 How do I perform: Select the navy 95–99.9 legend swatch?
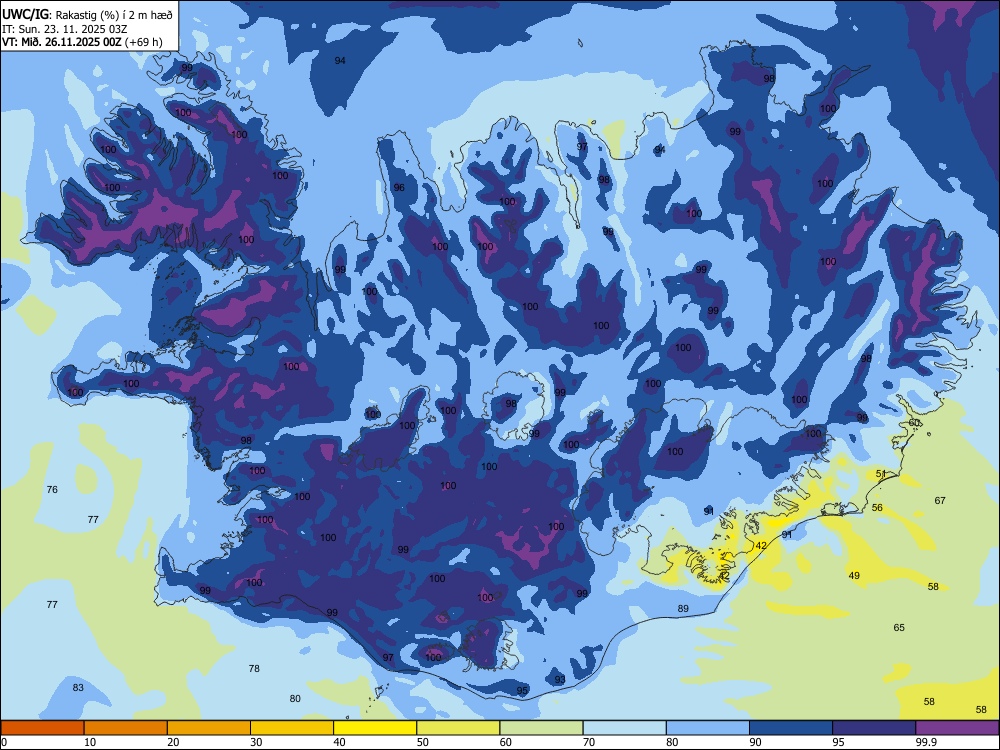[x=874, y=728]
